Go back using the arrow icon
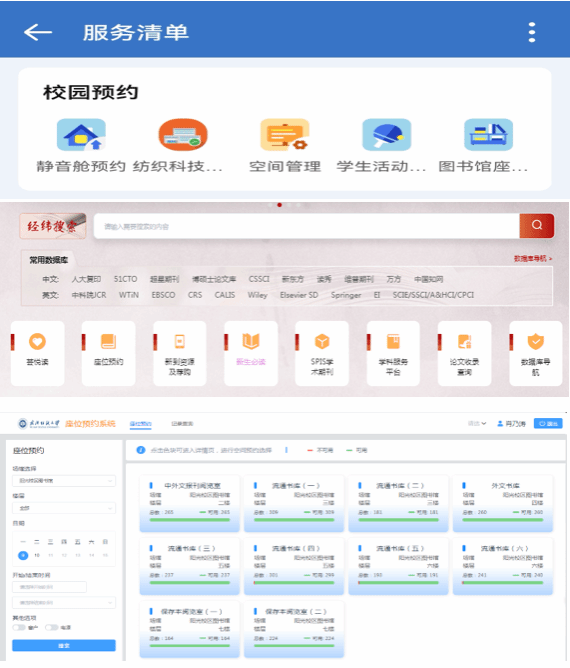570x668 pixels. 37,32
